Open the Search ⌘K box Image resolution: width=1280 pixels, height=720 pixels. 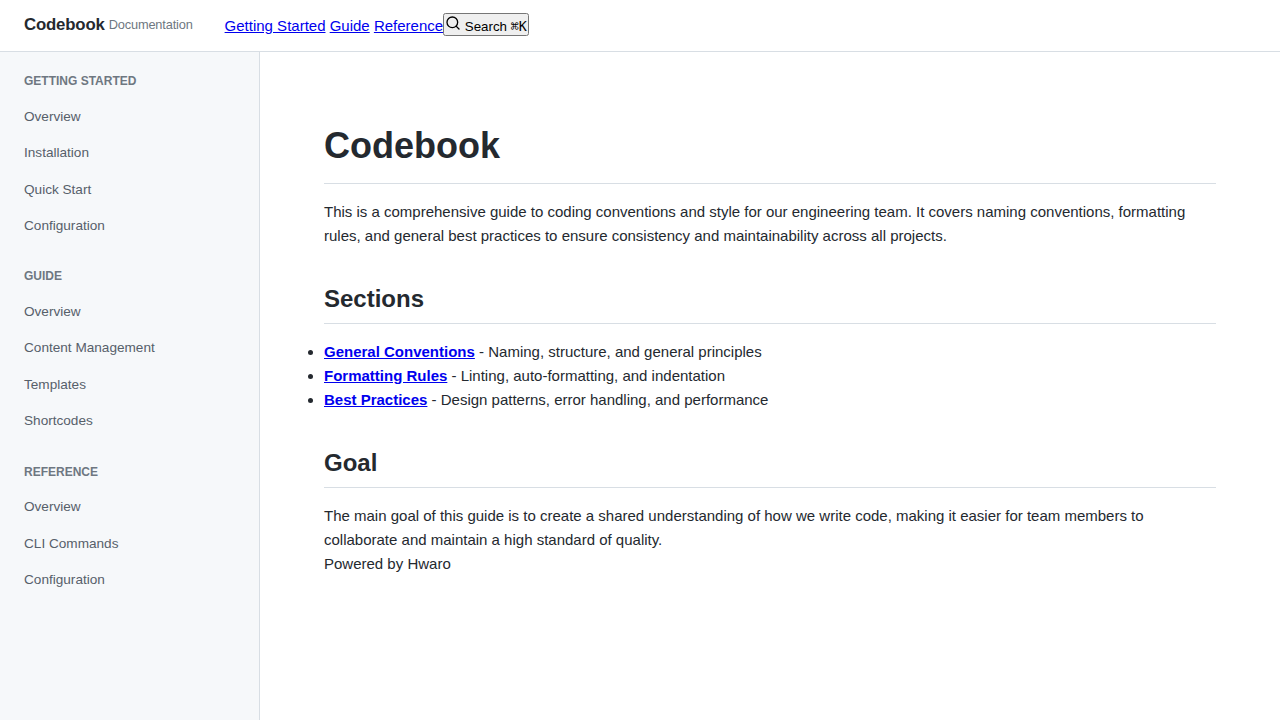(x=492, y=25)
